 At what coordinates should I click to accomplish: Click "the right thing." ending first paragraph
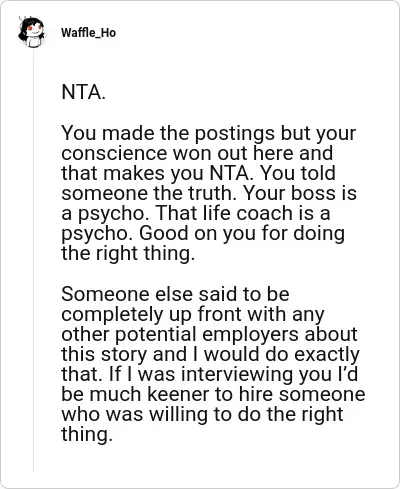pyautogui.click(x=128, y=253)
